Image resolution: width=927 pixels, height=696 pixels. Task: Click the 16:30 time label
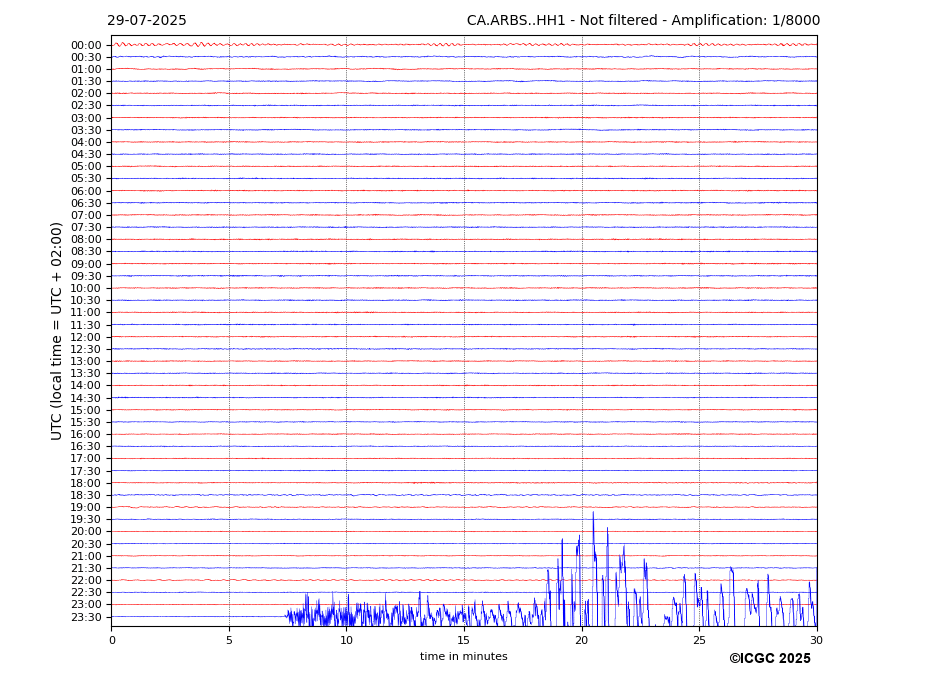(x=86, y=446)
